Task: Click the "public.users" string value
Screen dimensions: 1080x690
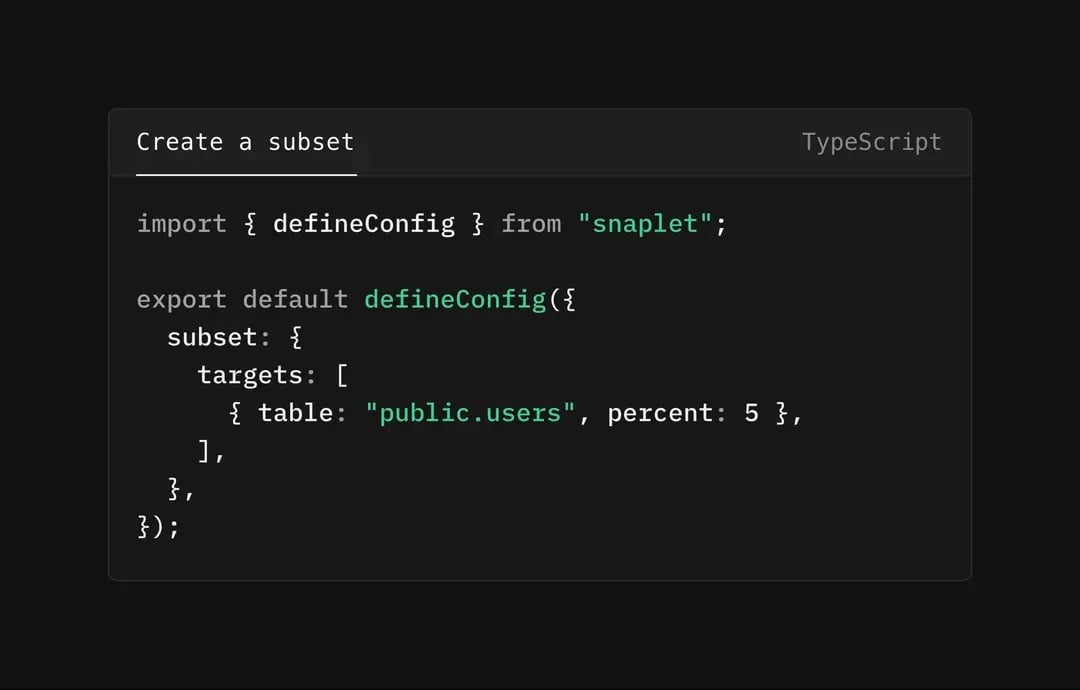Action: pos(470,413)
